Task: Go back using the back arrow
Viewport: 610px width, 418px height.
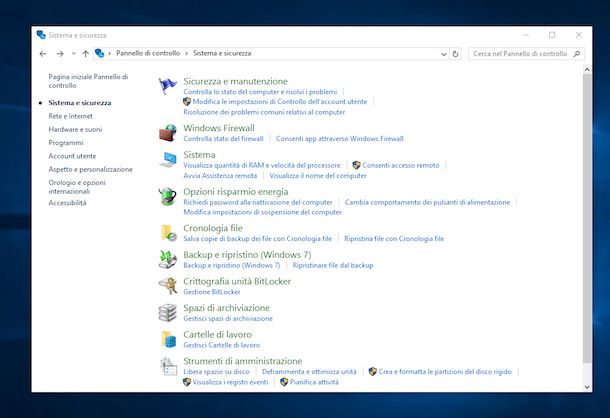Action: click(x=43, y=53)
